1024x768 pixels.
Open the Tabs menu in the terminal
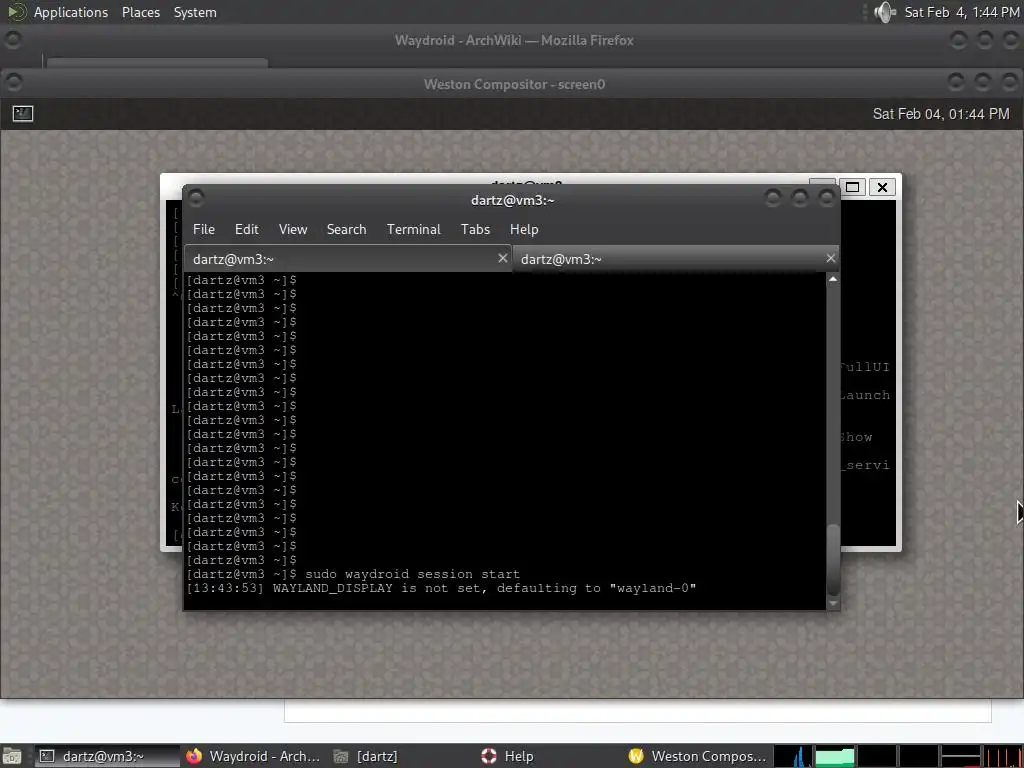click(x=475, y=229)
